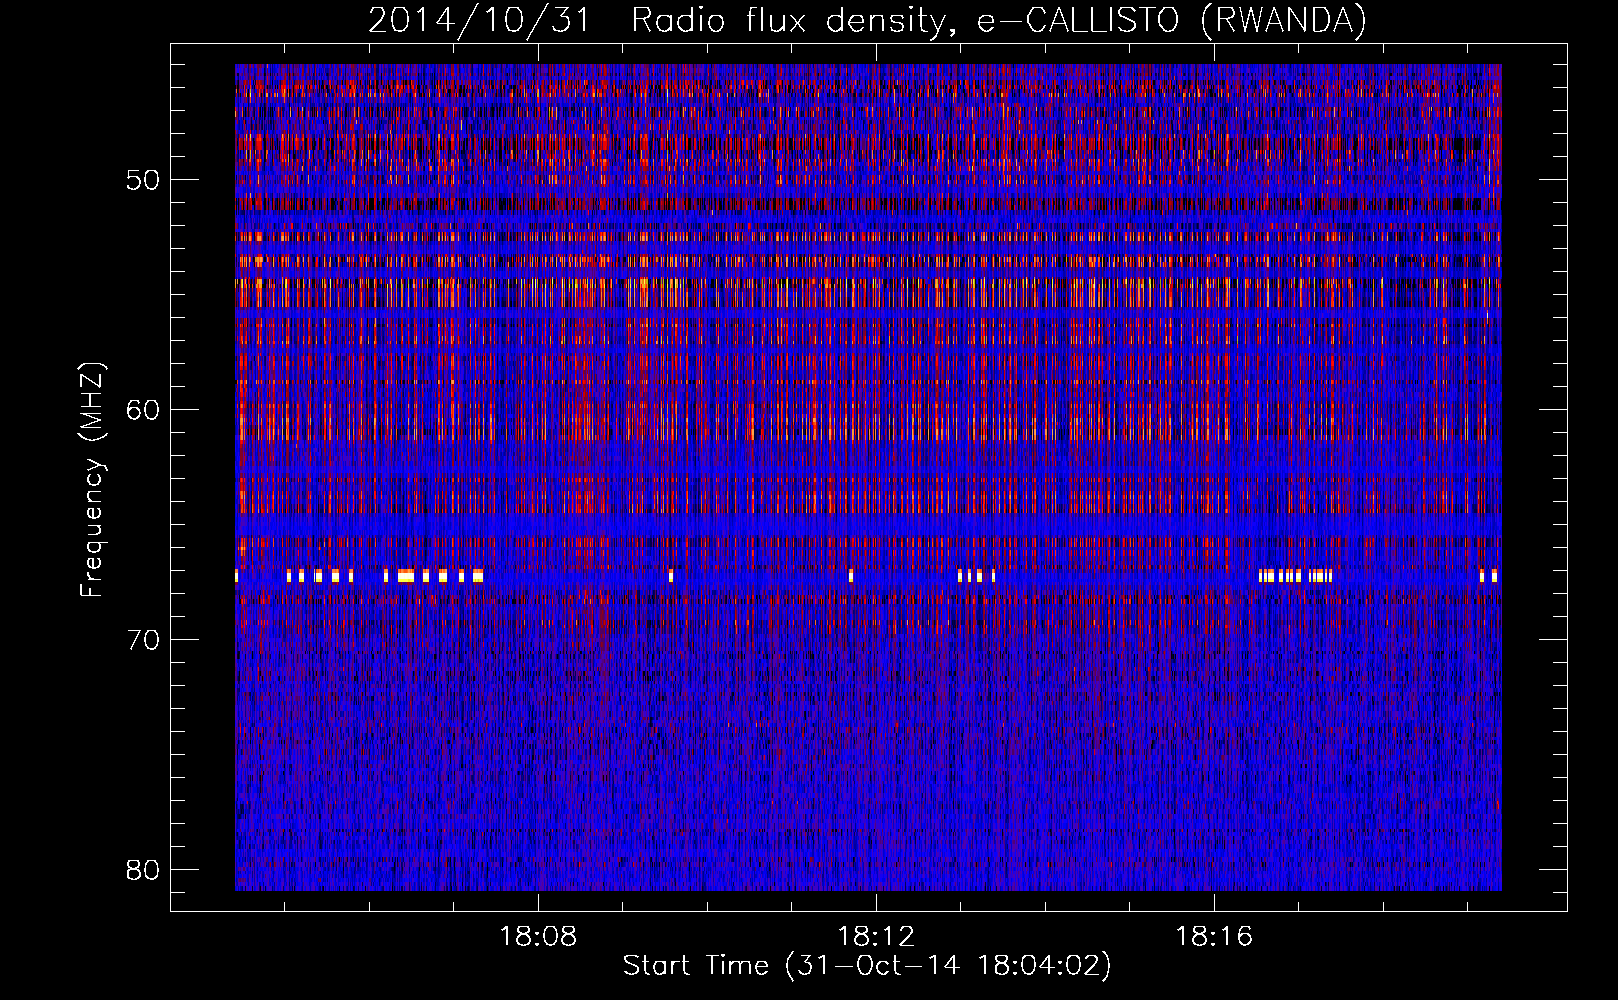Image resolution: width=1618 pixels, height=1000 pixels.
Task: Click the white bursts at the far right edge
Action: point(1488,576)
